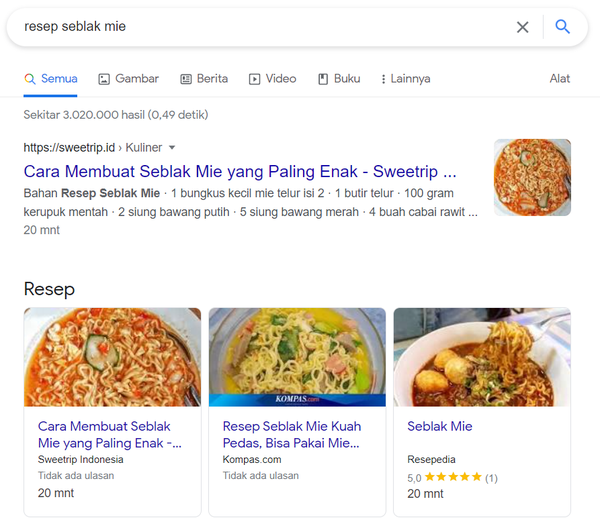
Task: Clear the search query with the X icon
Action: [522, 27]
